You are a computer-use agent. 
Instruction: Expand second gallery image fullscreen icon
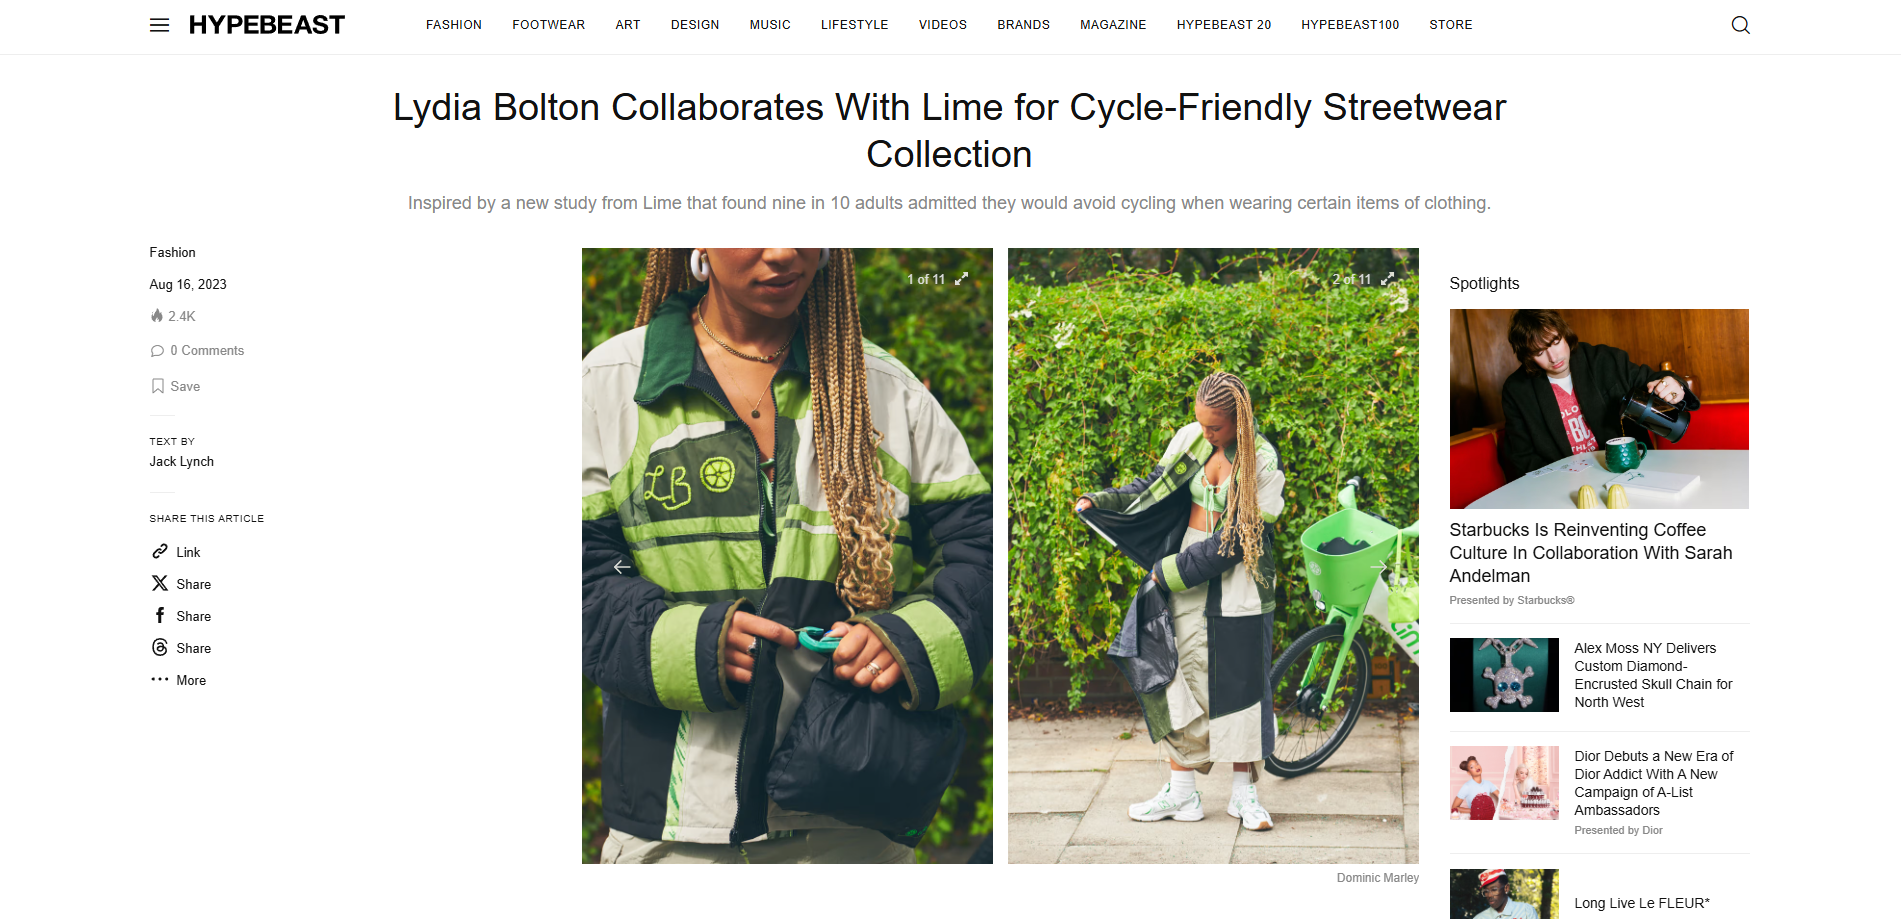click(x=1387, y=279)
